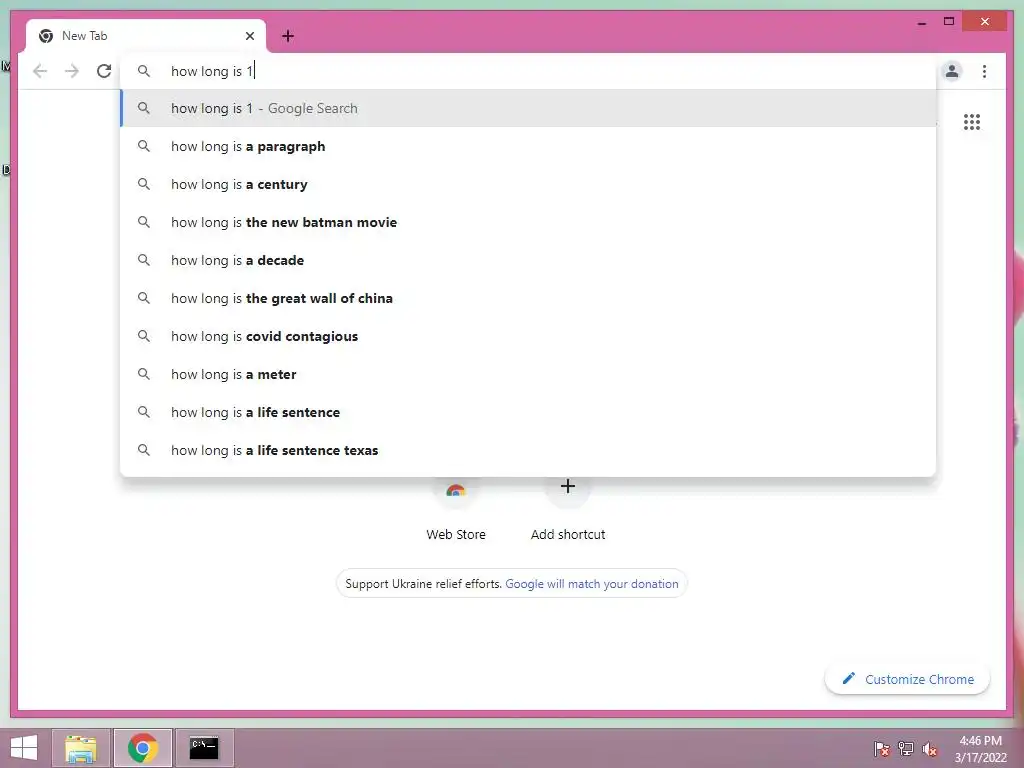Click search icon beside 'a meter' suggestion
Viewport: 1024px width, 768px height.
[144, 374]
